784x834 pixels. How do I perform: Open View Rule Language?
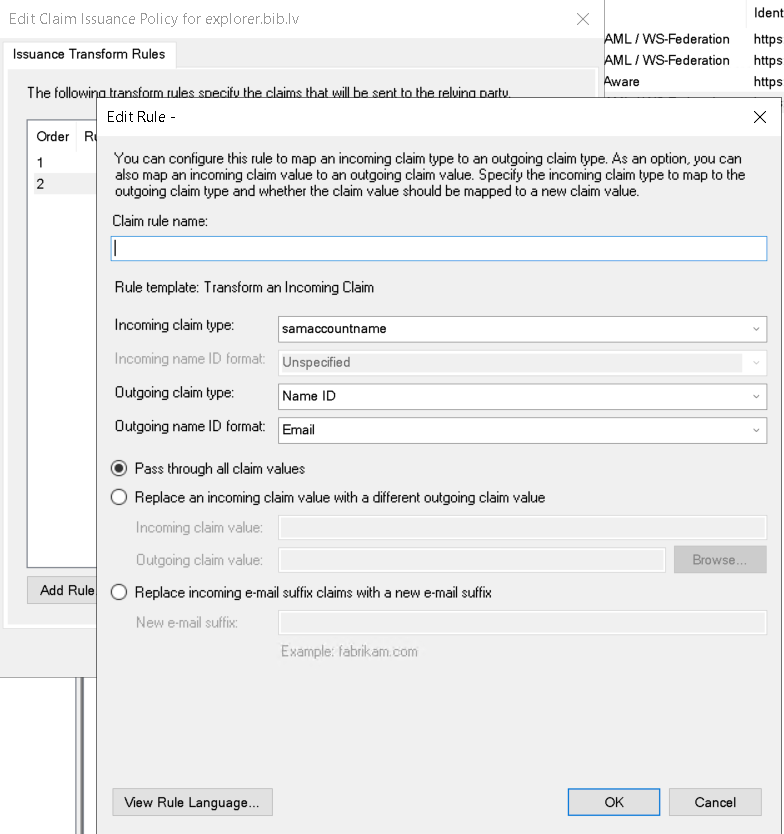pyautogui.click(x=192, y=802)
